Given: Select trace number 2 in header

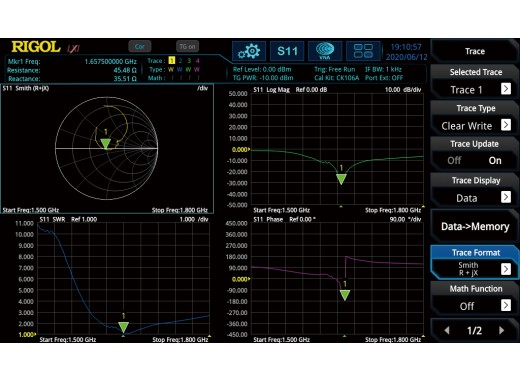Looking at the screenshot, I should coord(180,60).
